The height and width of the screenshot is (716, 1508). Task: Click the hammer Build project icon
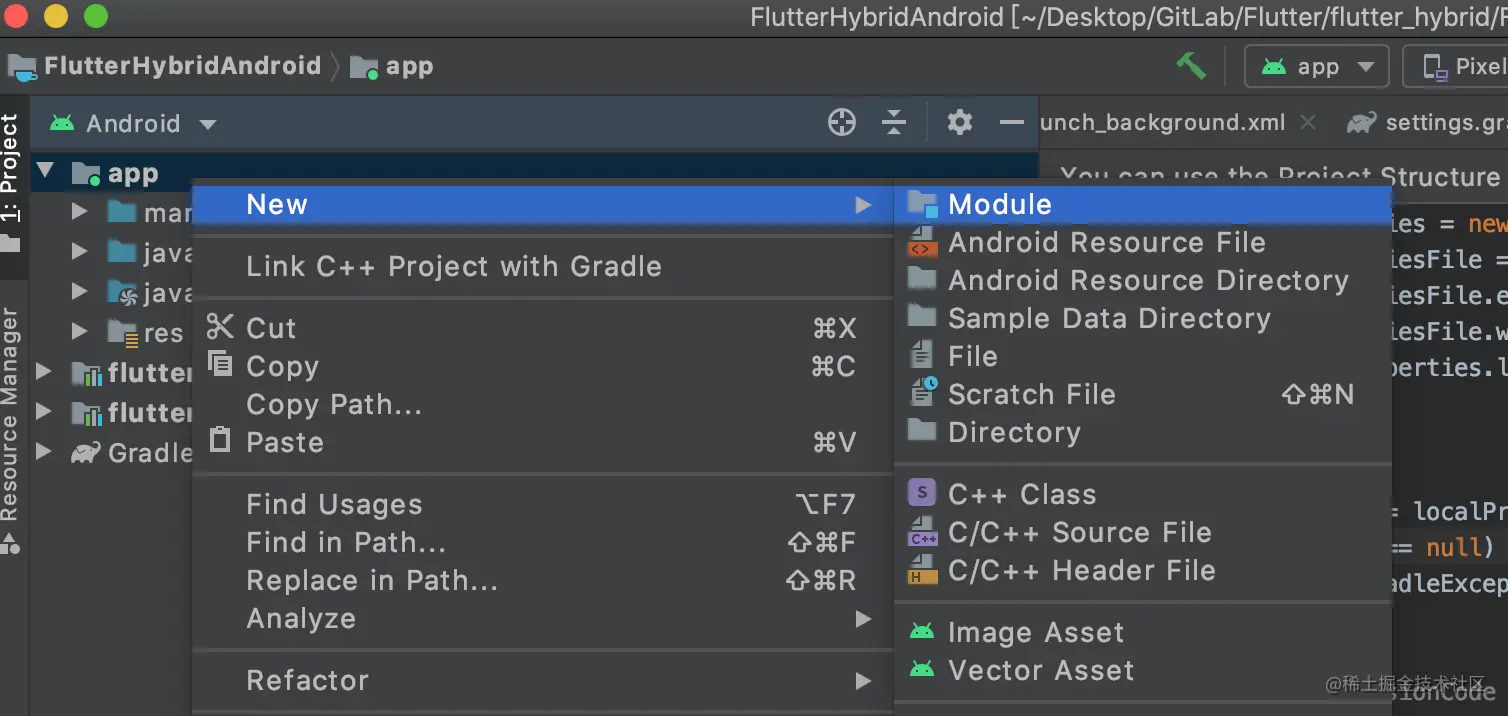click(1191, 66)
